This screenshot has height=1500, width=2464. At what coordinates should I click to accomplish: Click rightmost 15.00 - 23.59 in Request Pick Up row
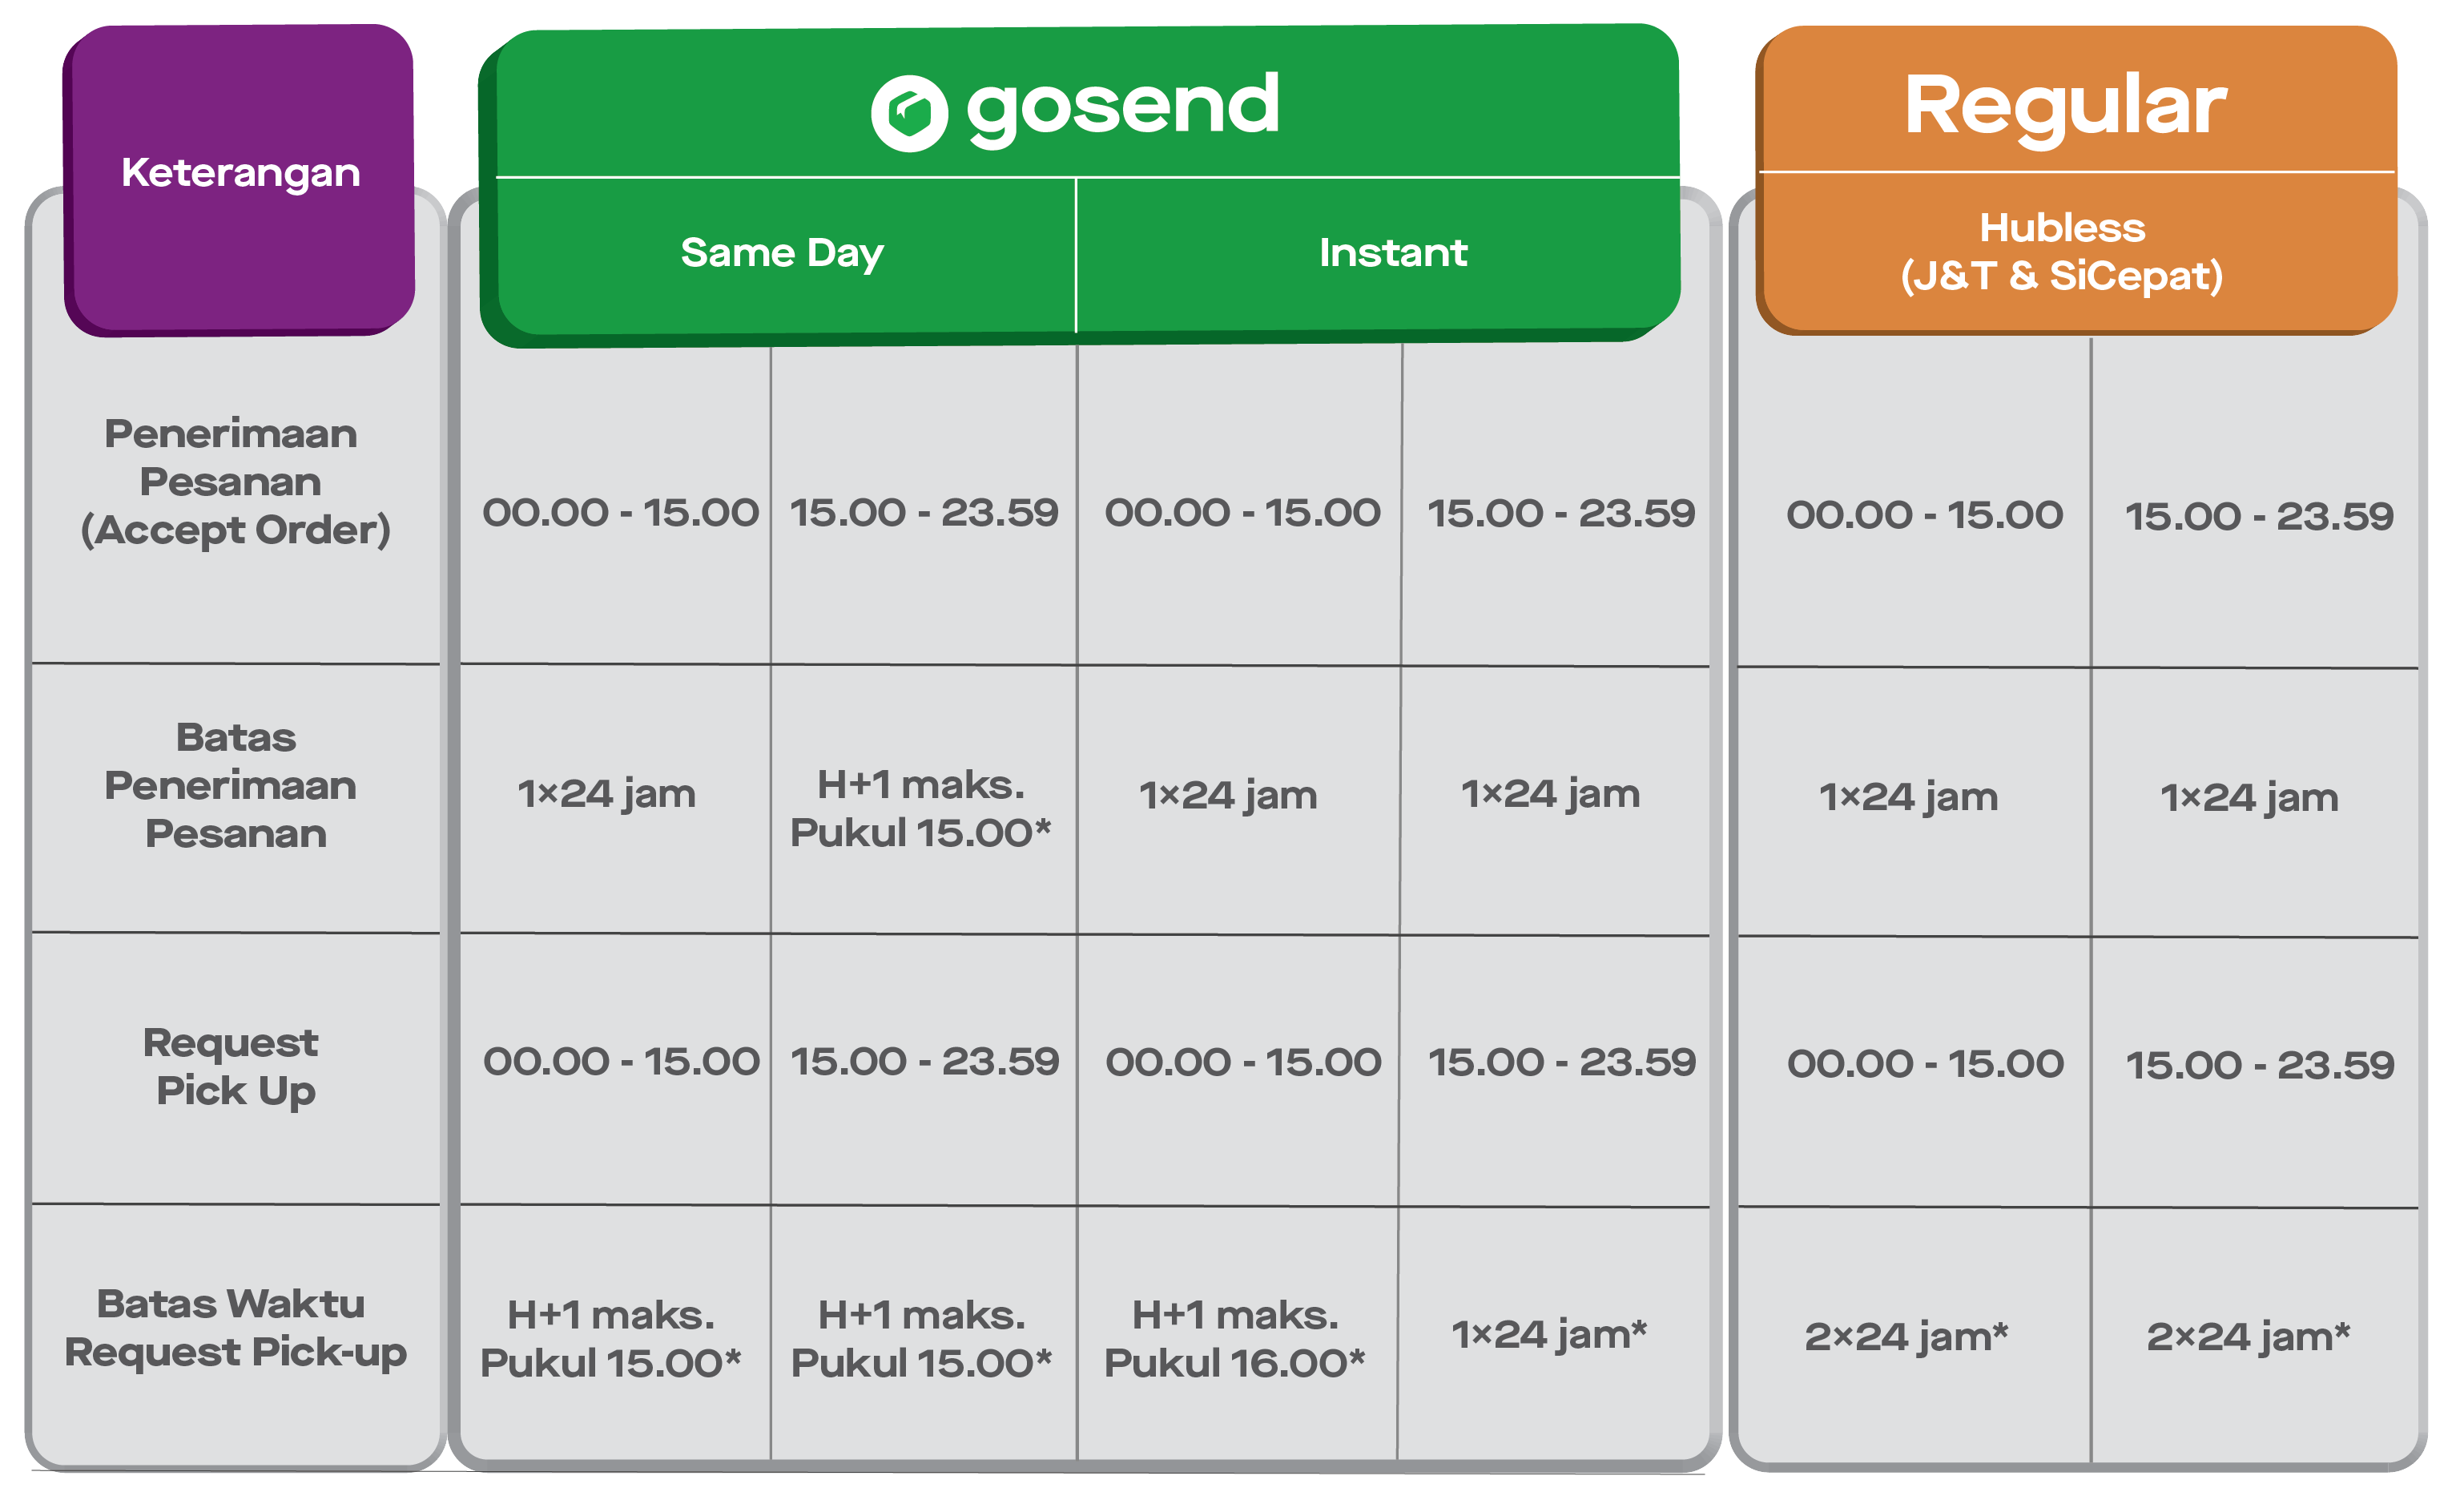[x=2259, y=1065]
